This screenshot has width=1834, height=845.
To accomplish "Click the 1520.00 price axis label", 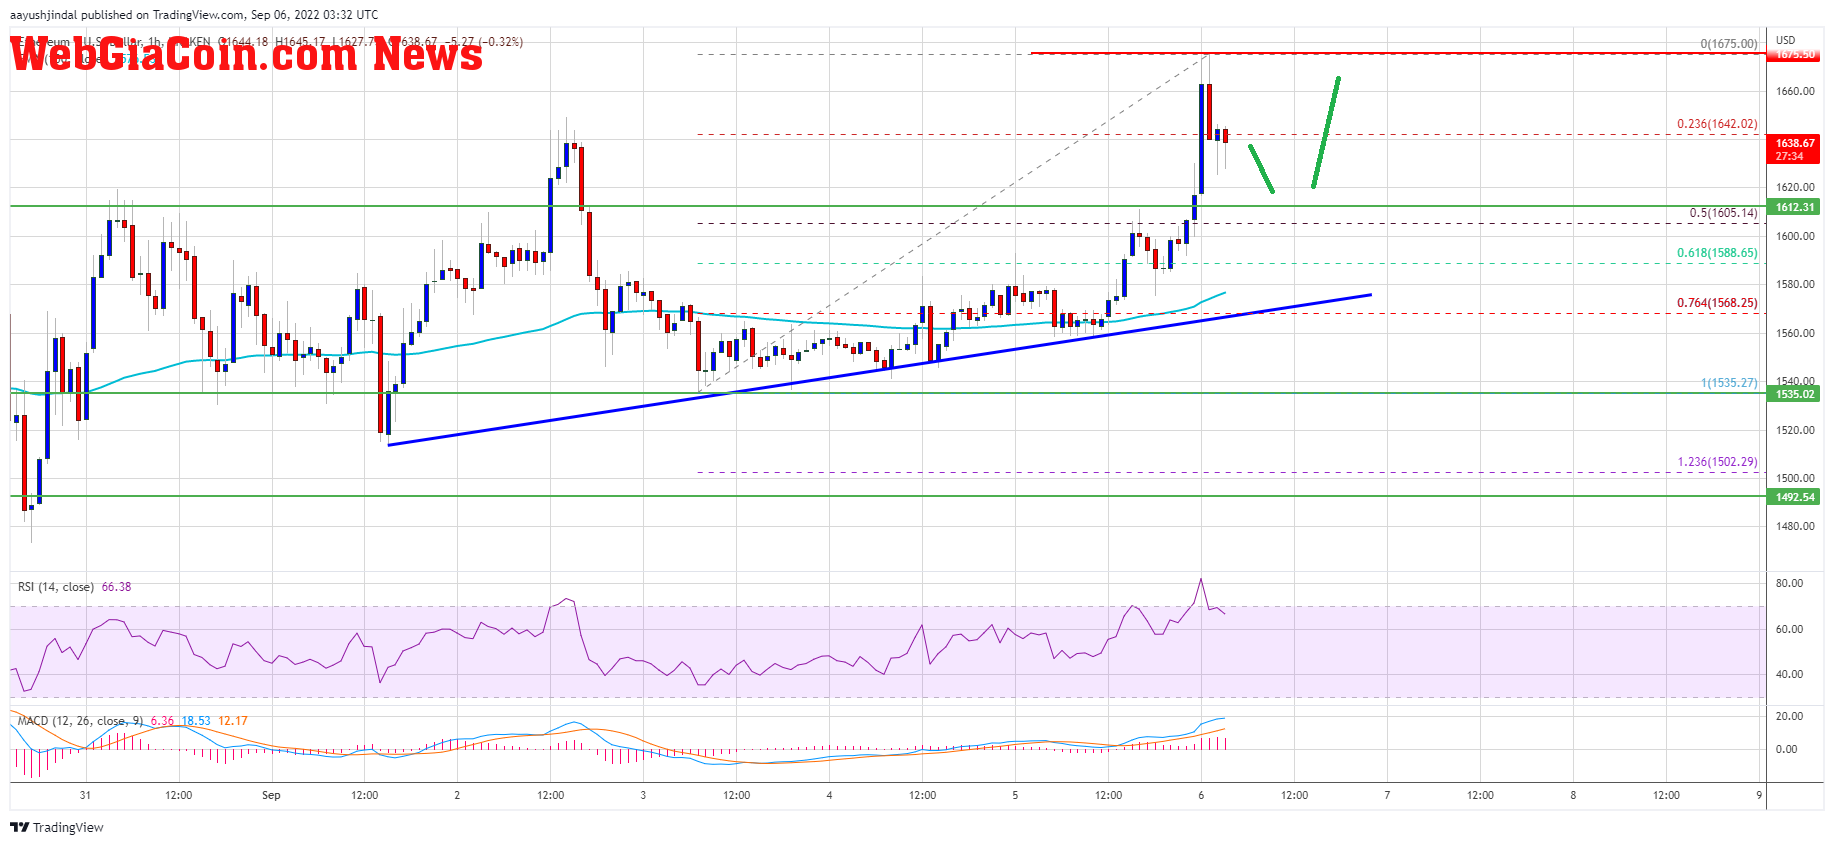I will click(x=1795, y=430).
